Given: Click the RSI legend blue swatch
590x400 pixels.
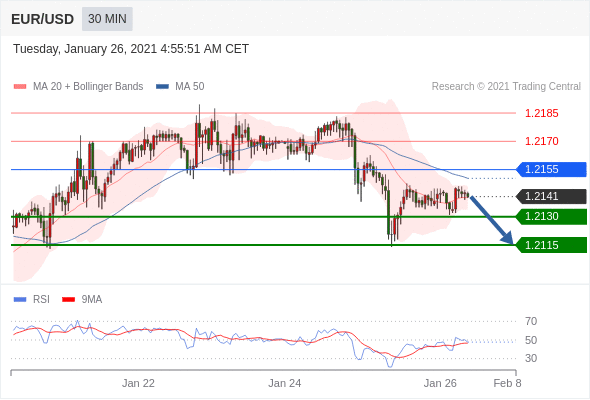Looking at the screenshot, I should 20,300.
